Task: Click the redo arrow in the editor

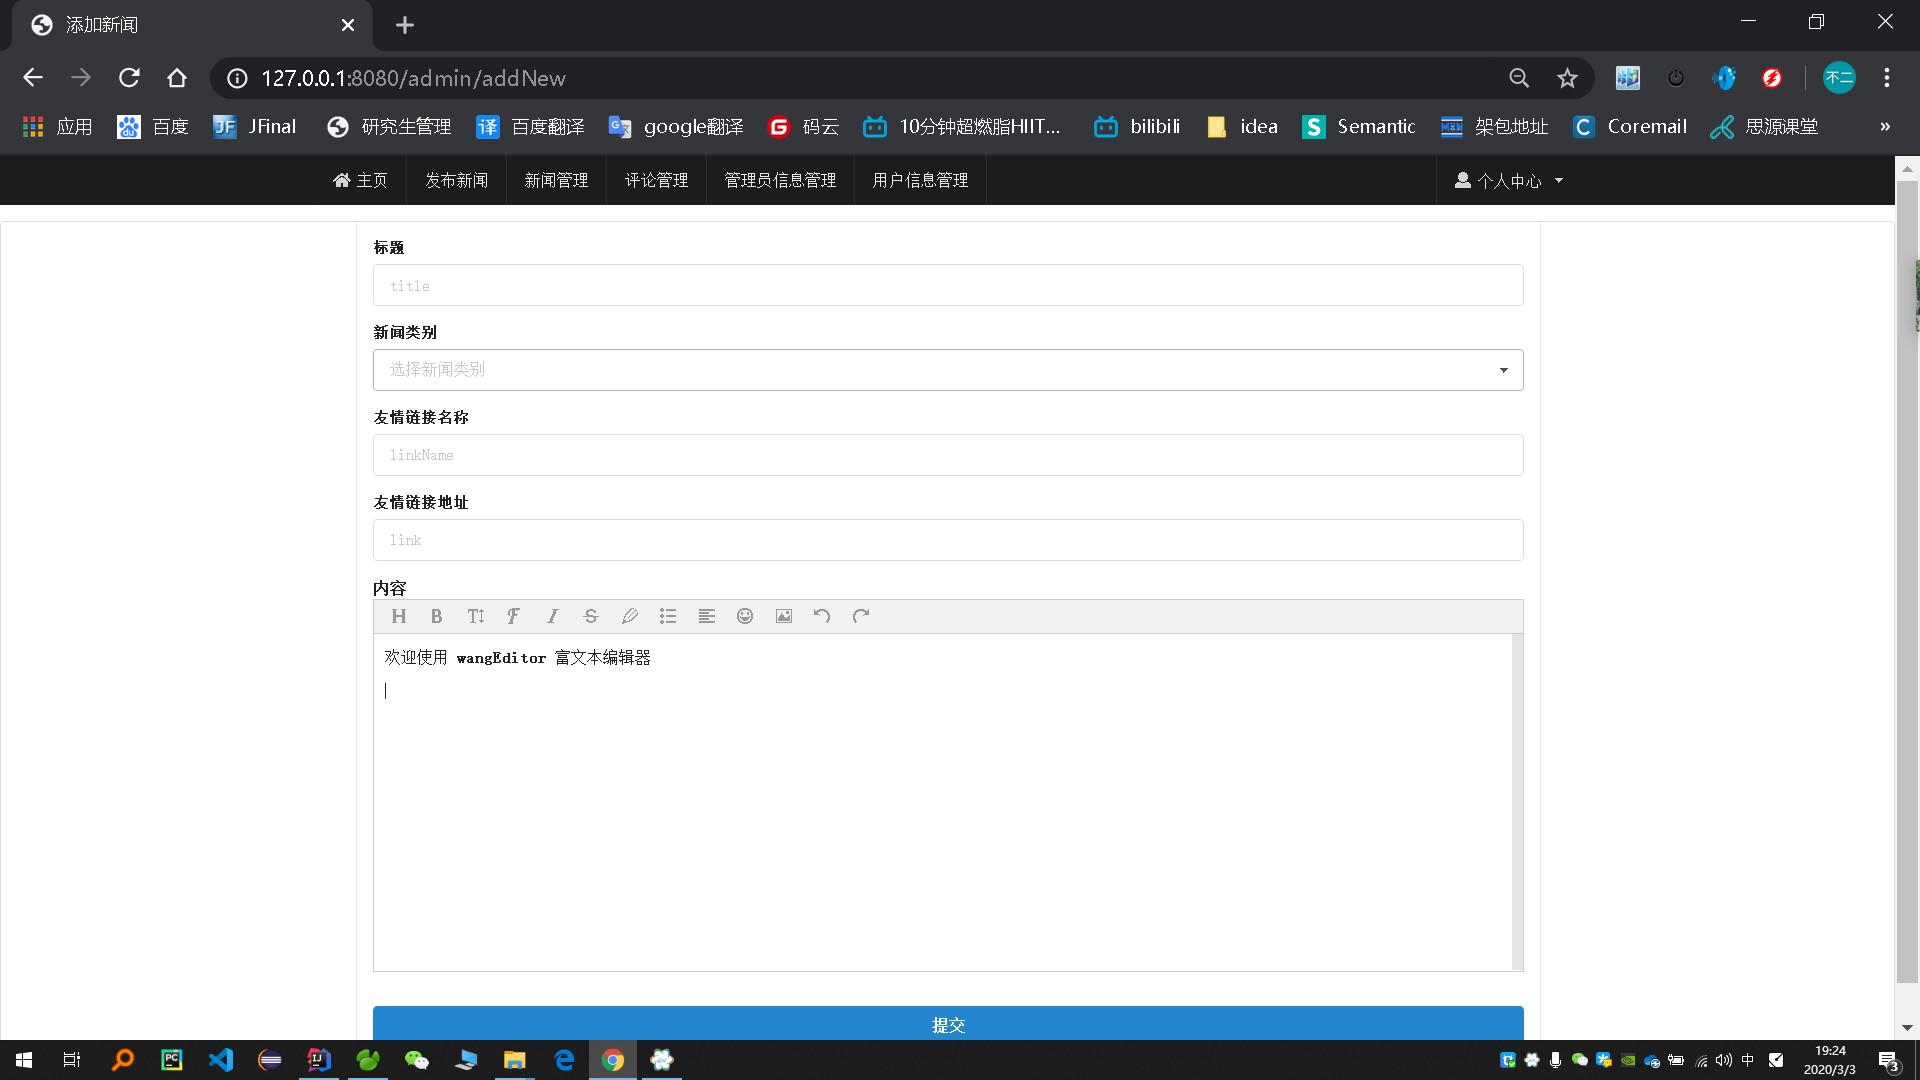Action: pos(861,616)
